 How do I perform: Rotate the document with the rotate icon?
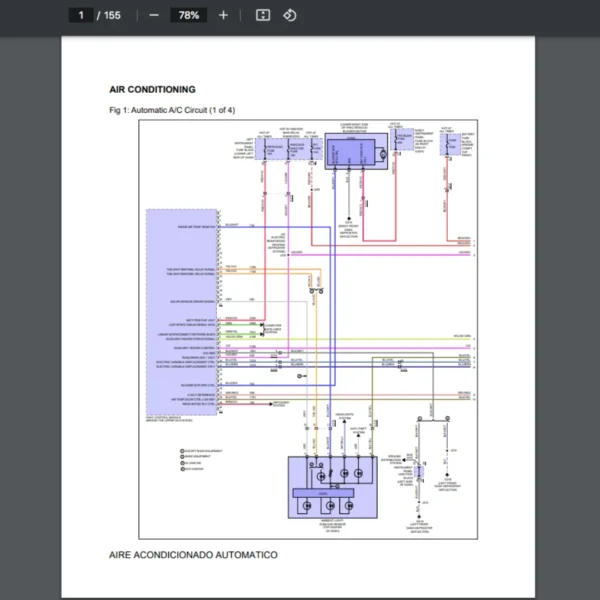coord(289,15)
